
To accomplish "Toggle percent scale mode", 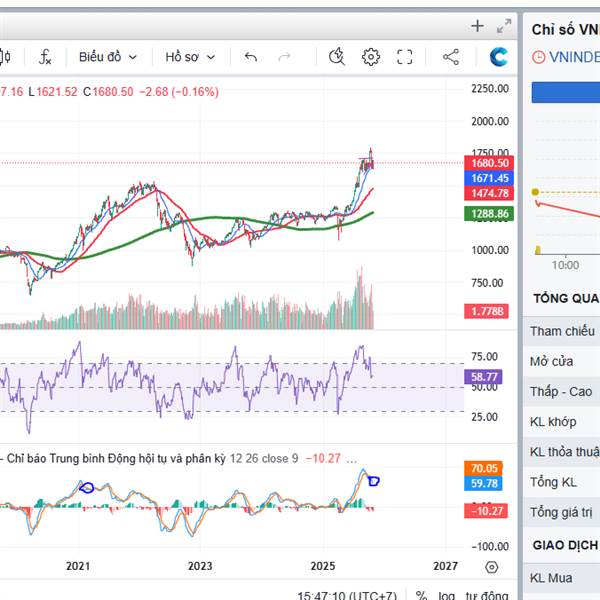I will pos(422,596).
